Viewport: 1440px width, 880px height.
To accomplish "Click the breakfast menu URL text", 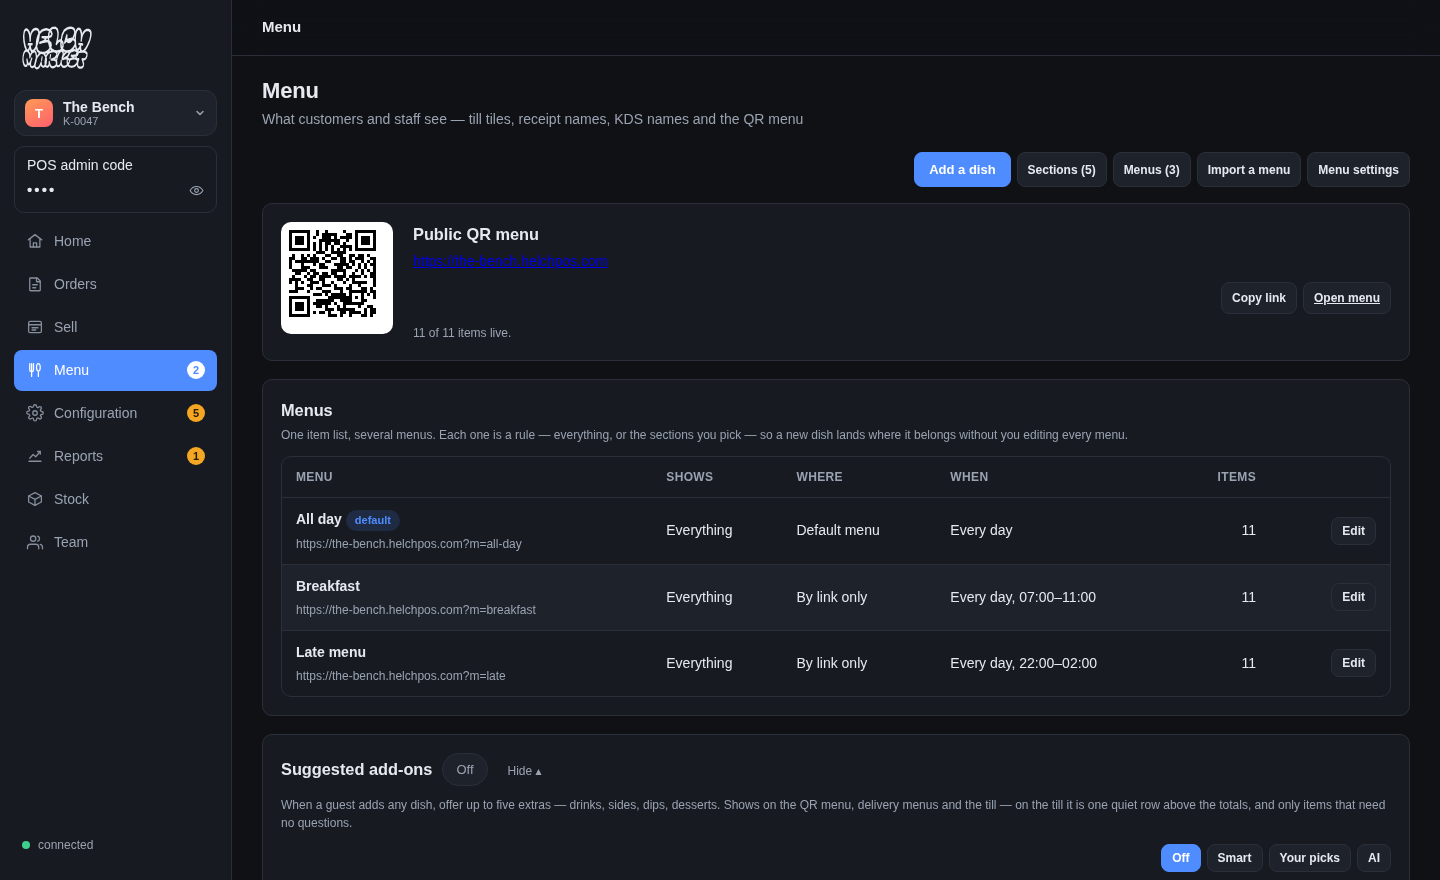I will point(416,610).
